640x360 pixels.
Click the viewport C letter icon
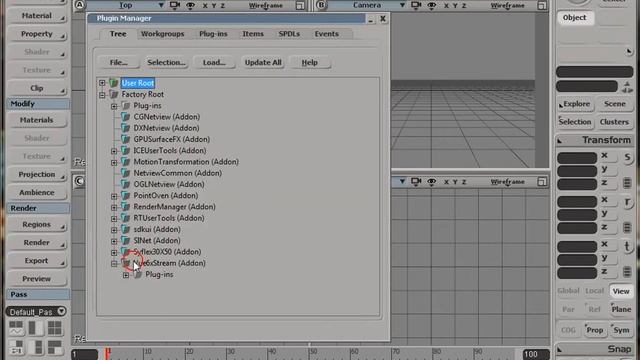(x=79, y=181)
